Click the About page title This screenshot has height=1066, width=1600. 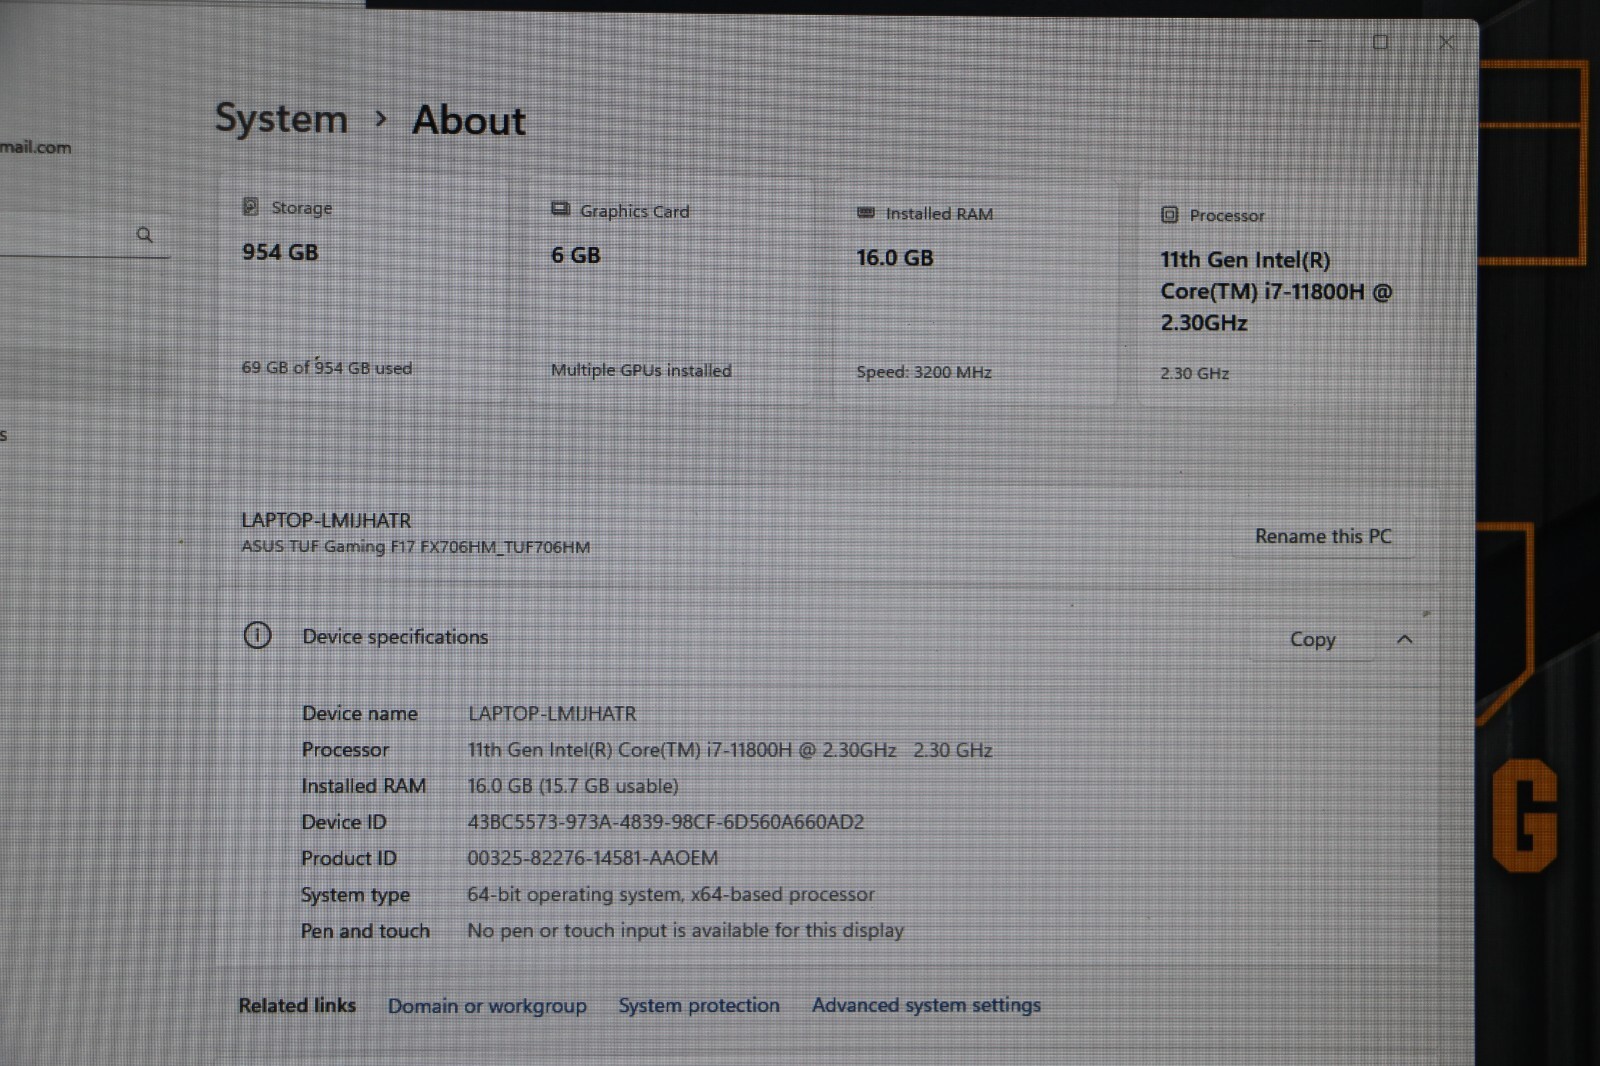[469, 120]
